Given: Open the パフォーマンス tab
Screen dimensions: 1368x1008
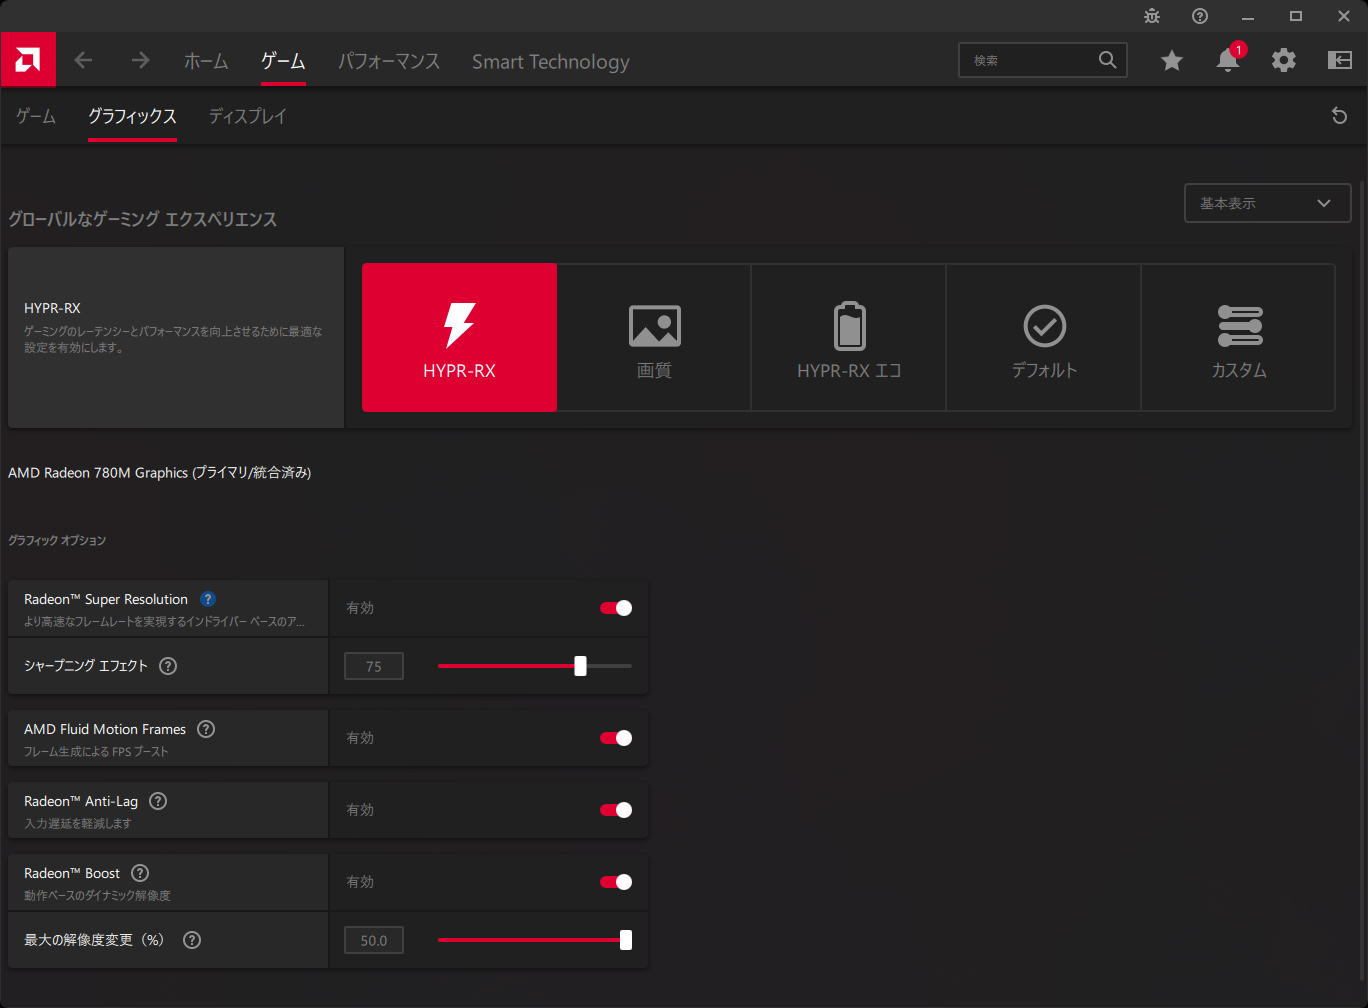Looking at the screenshot, I should coord(389,61).
